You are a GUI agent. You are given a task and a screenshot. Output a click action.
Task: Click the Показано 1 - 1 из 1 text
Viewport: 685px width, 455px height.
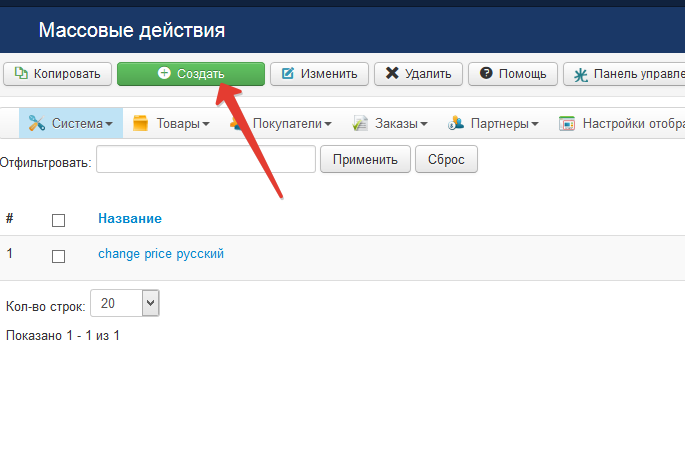point(62,335)
